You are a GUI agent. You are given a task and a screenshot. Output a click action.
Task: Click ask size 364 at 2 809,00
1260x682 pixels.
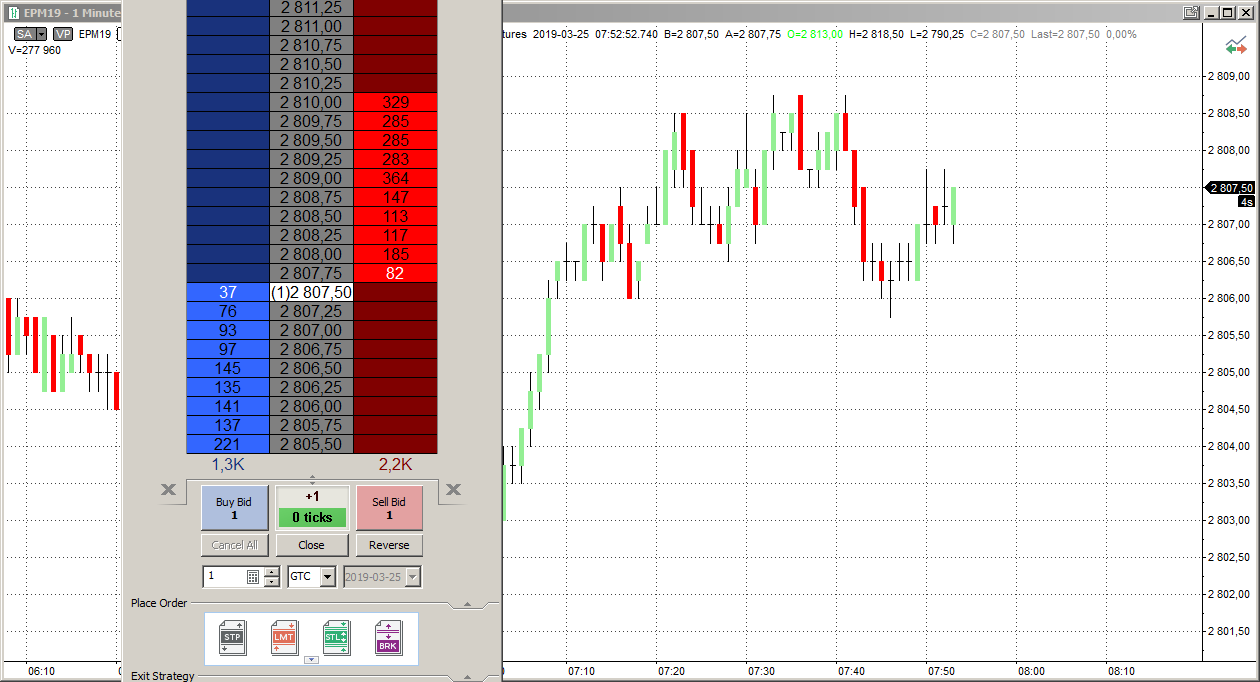396,178
